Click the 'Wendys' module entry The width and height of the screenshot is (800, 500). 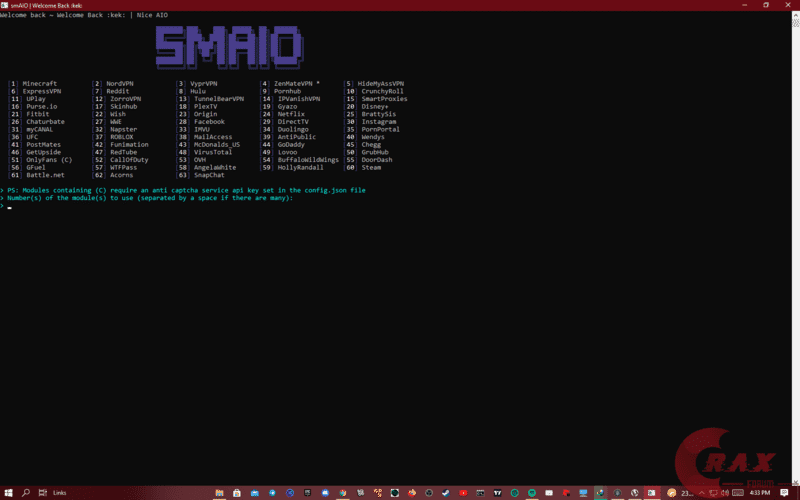(x=373, y=137)
